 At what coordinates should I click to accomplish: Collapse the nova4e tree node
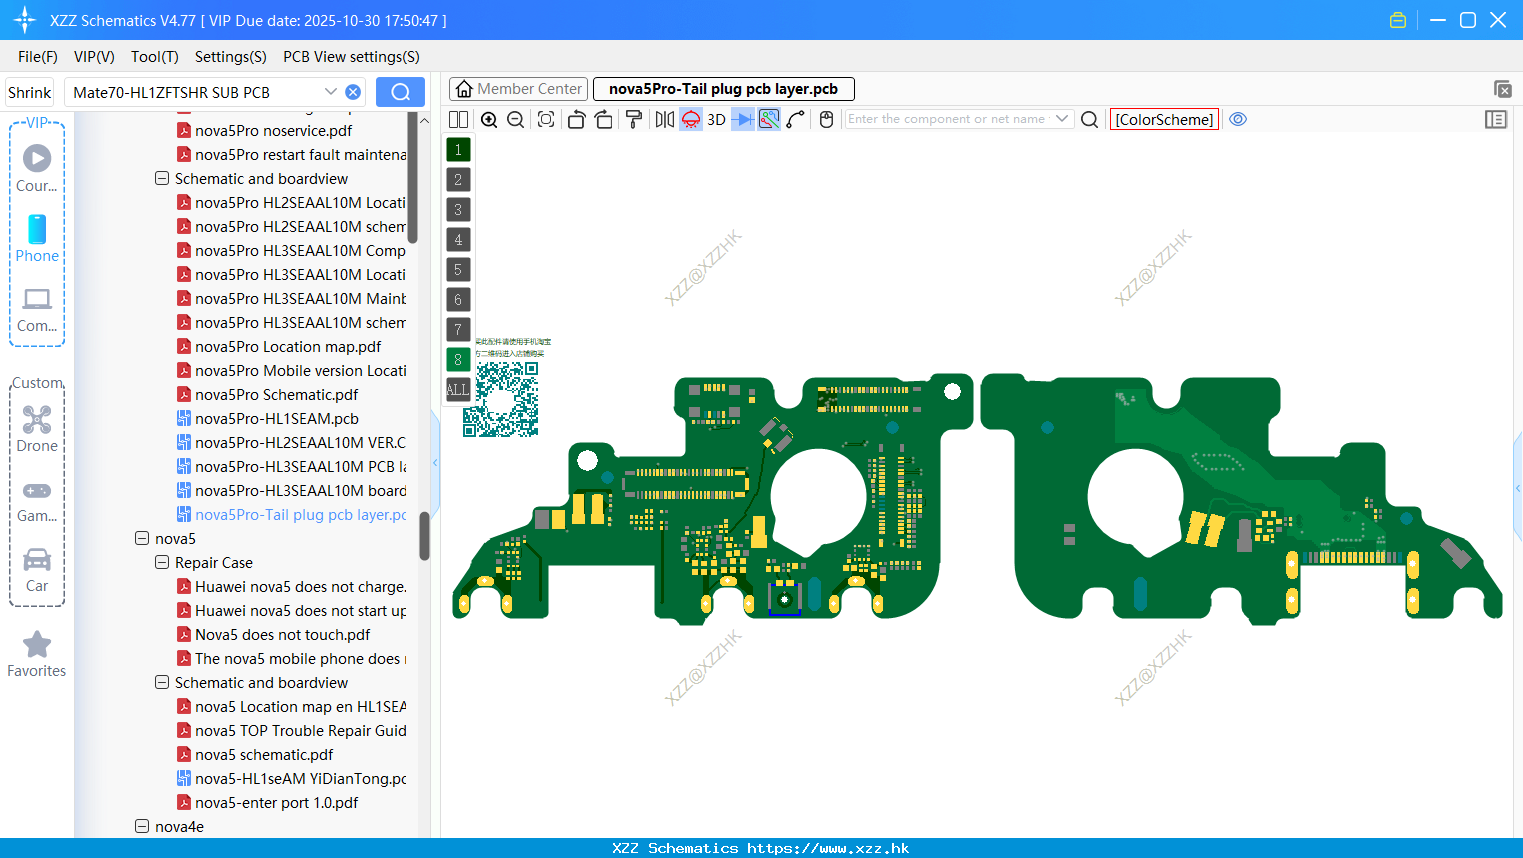[142, 826]
